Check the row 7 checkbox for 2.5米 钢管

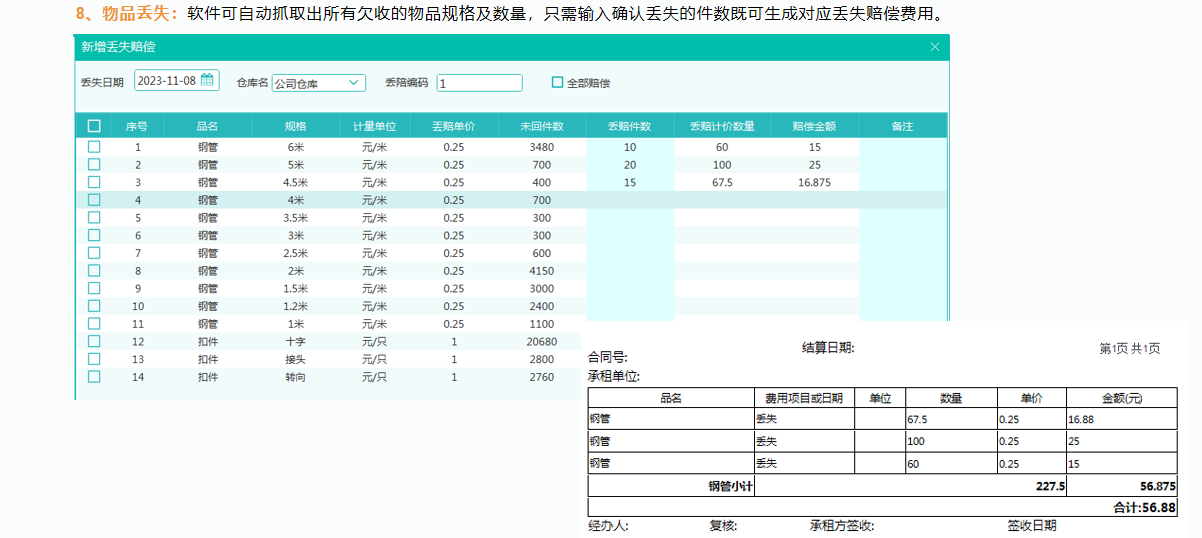point(94,253)
